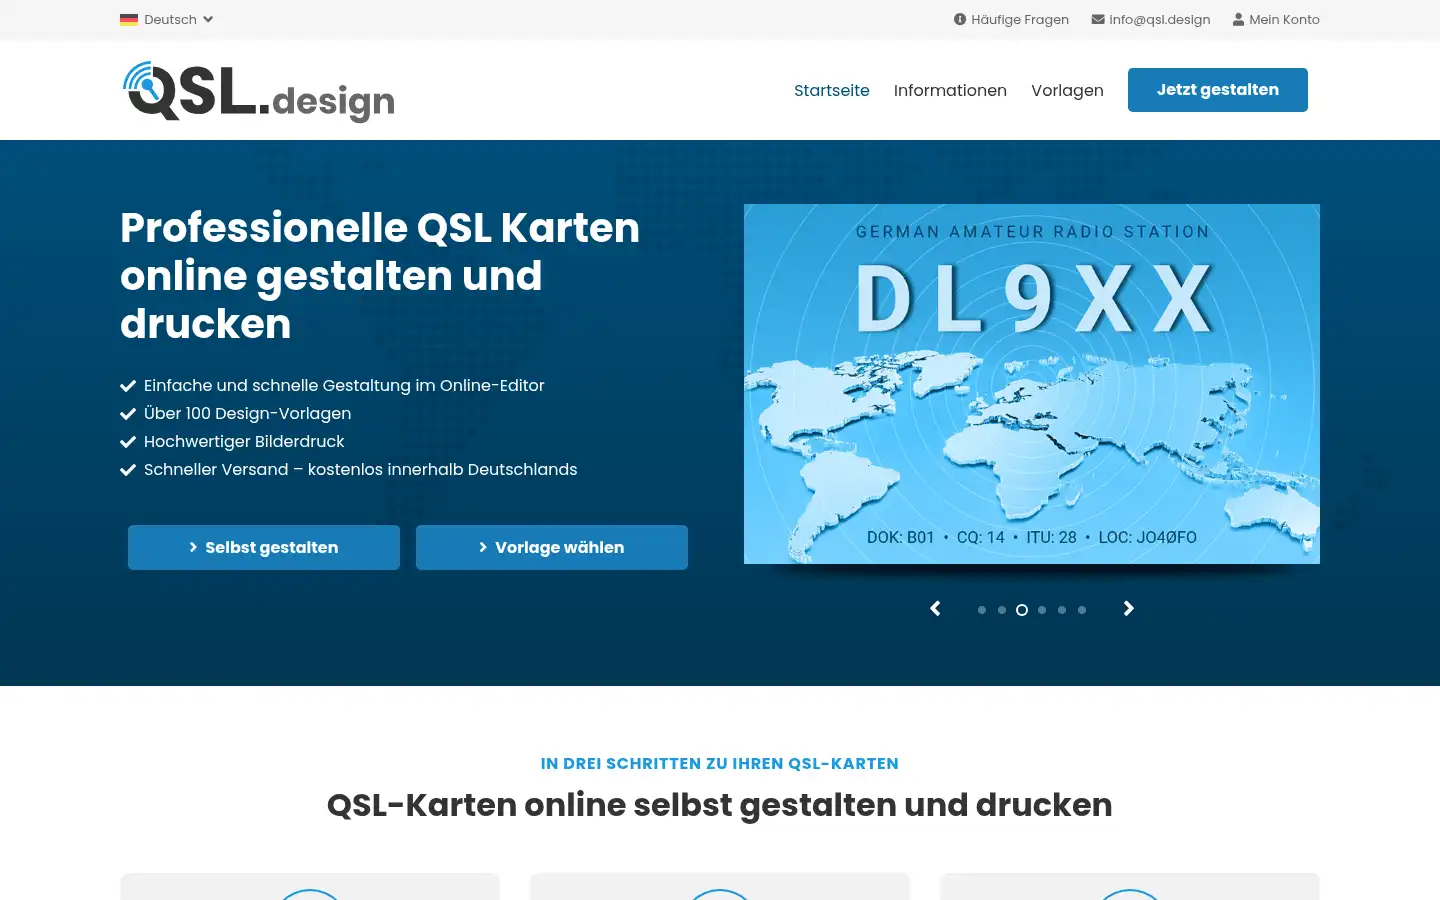Select the first carousel dot
The width and height of the screenshot is (1440, 900).
coord(982,610)
